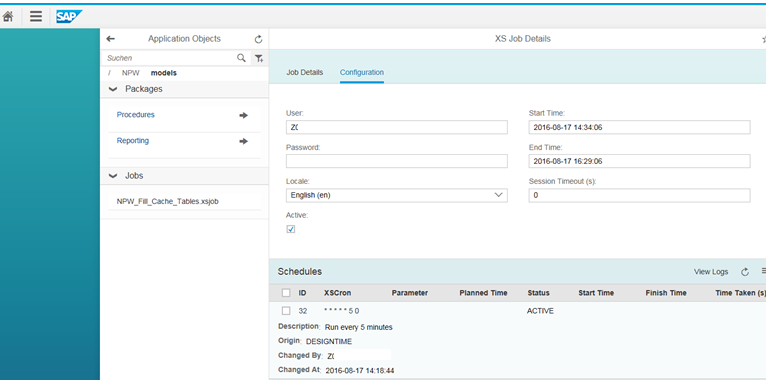Image resolution: width=769 pixels, height=381 pixels.
Task: Switch to the Job Details tab
Action: click(x=305, y=72)
